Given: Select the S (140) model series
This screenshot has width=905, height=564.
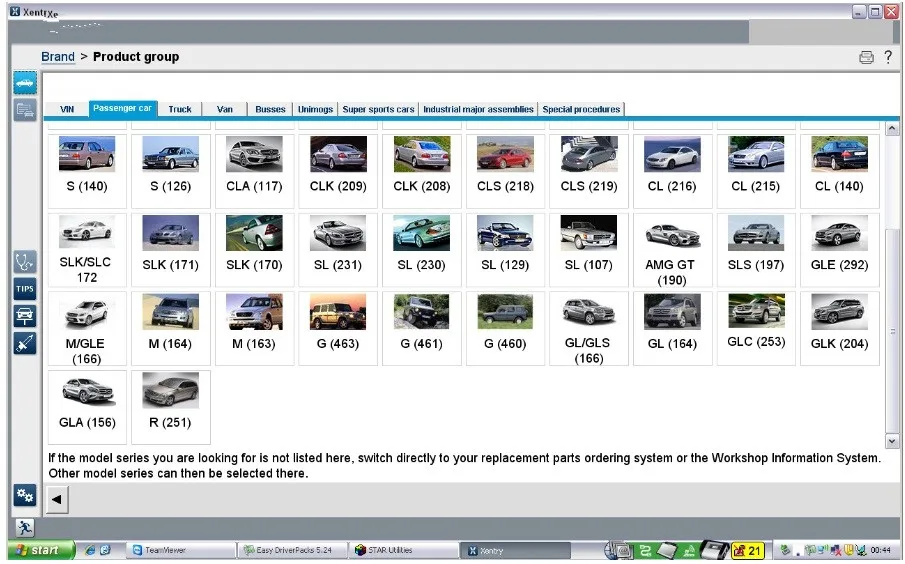Looking at the screenshot, I should click(x=87, y=171).
